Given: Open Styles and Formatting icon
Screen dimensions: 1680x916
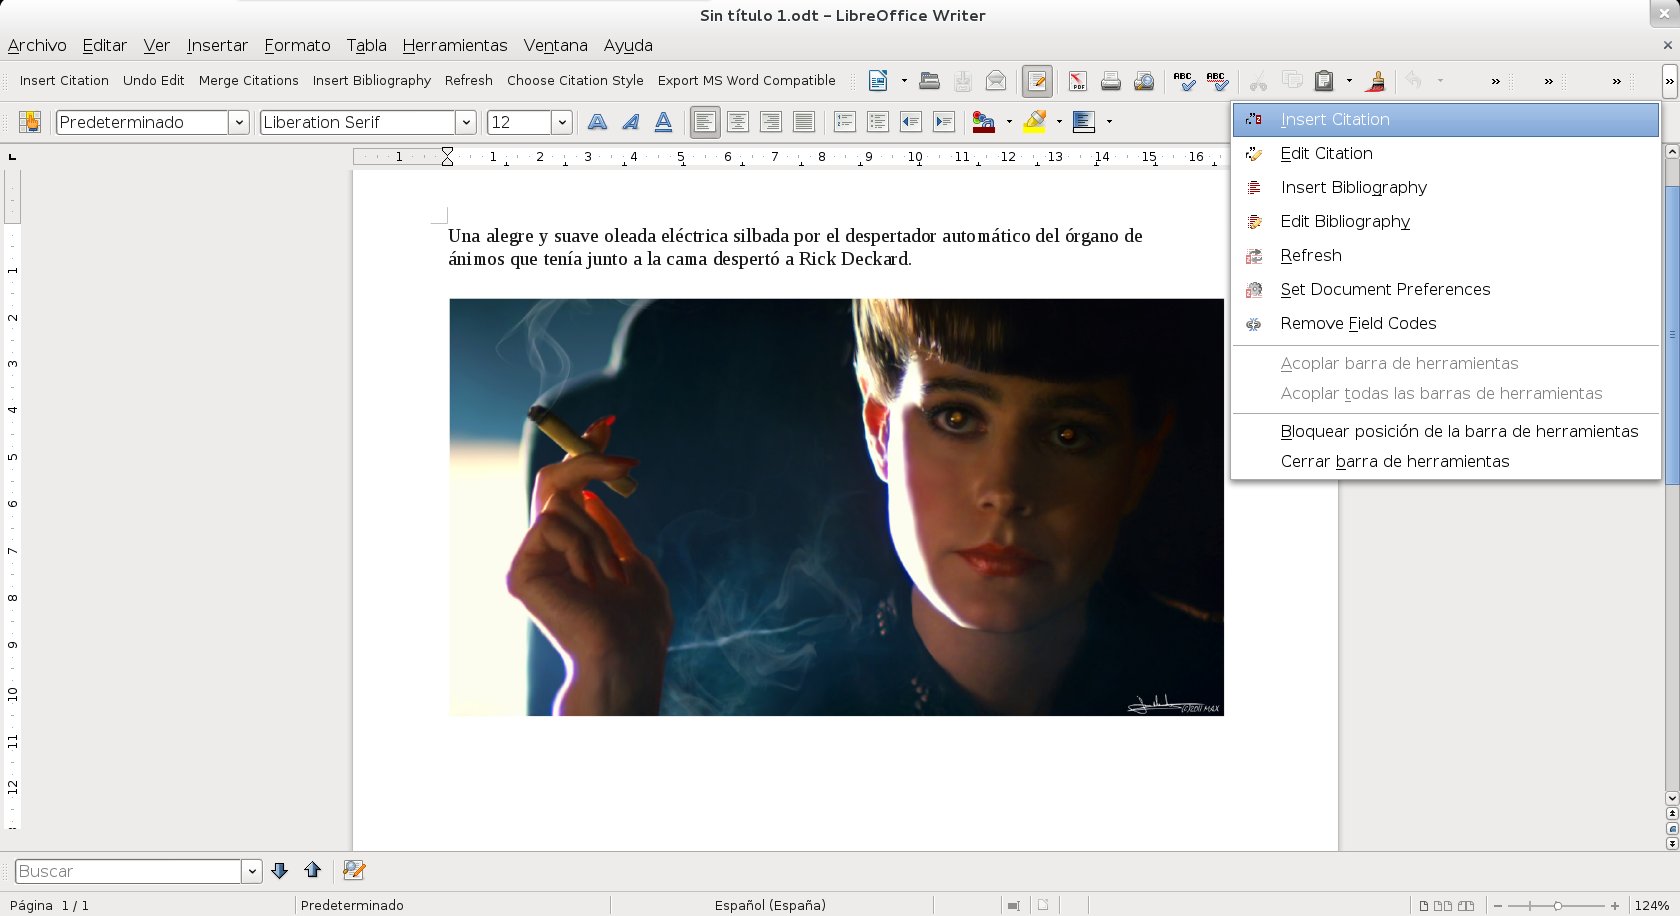Looking at the screenshot, I should pyautogui.click(x=30, y=122).
